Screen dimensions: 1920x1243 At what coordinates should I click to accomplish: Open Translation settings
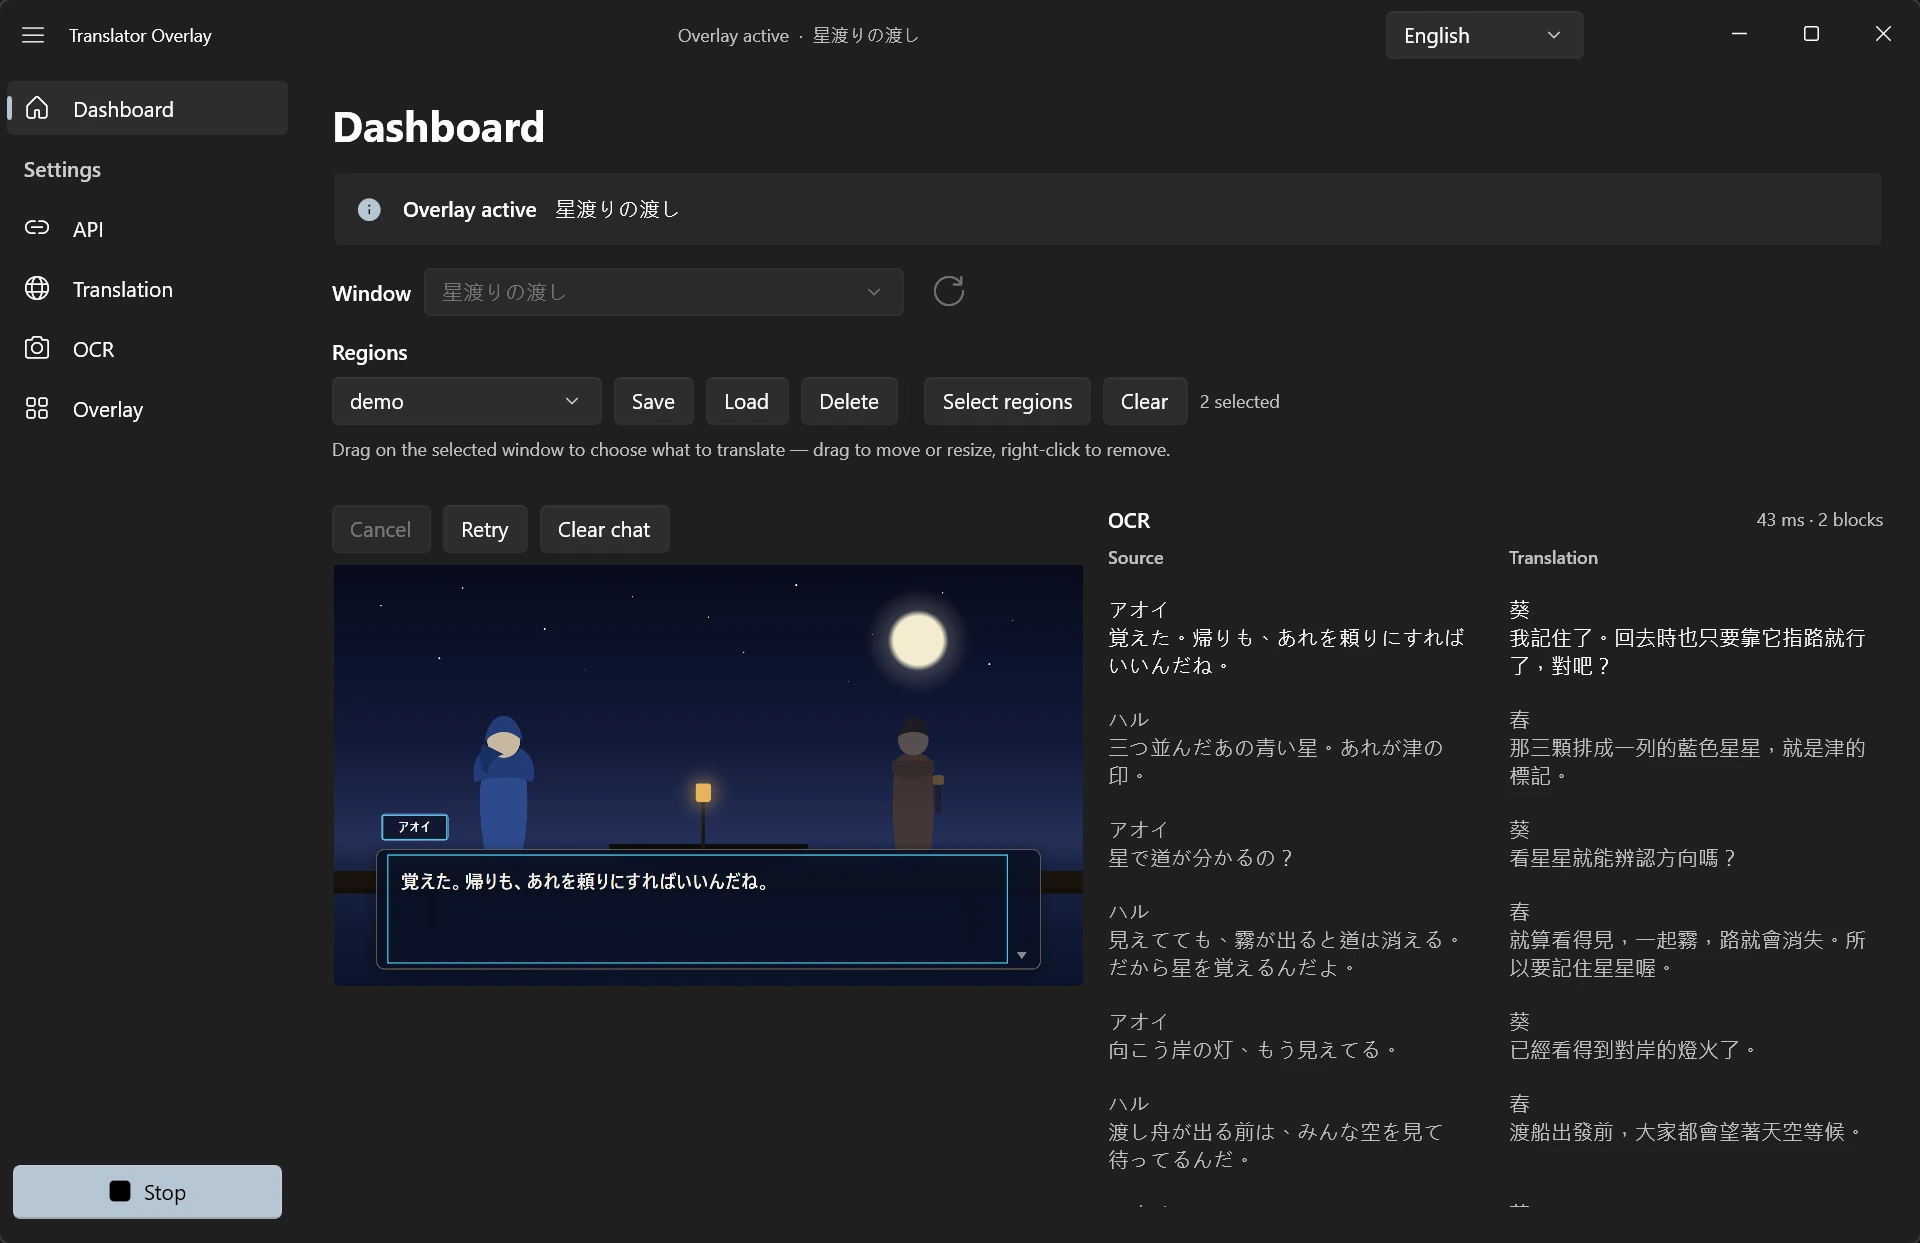[x=148, y=288]
